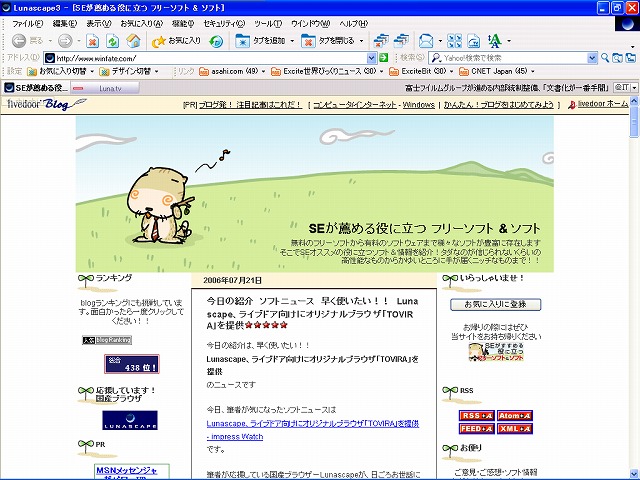
Task: Expand the mail icon dropdown arrow
Action: 440,41
